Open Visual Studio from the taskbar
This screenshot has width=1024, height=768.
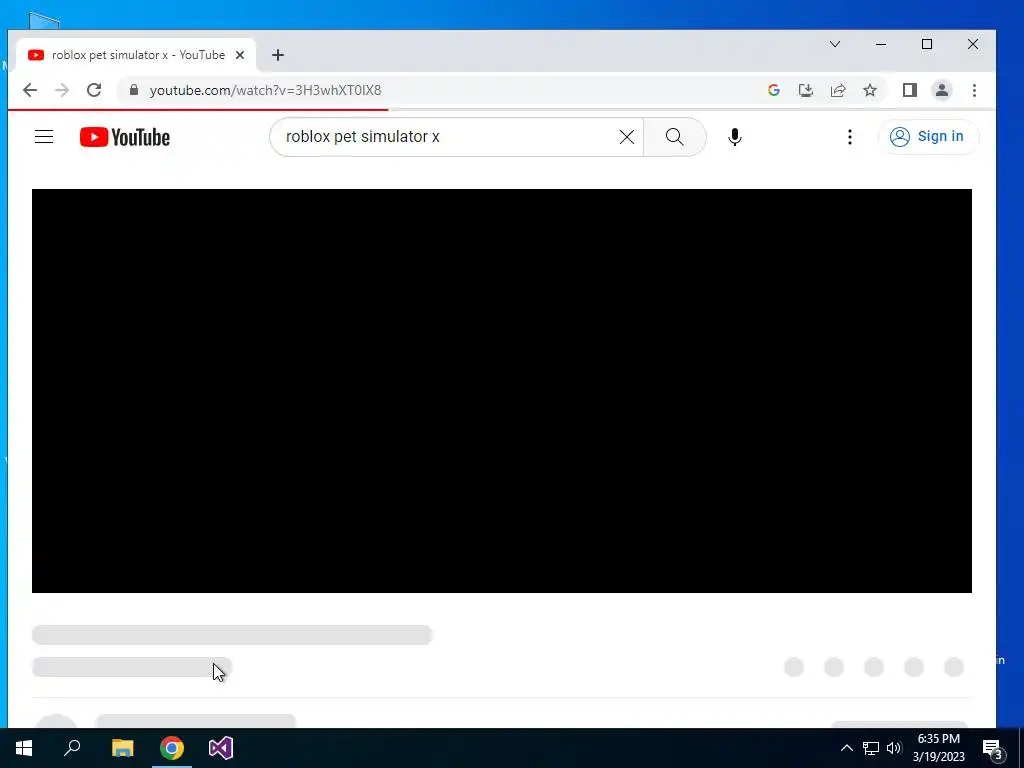[221, 748]
